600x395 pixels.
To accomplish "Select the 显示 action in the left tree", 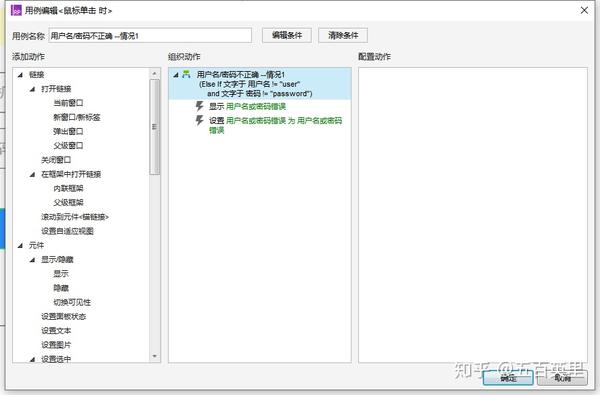I will coord(61,274).
